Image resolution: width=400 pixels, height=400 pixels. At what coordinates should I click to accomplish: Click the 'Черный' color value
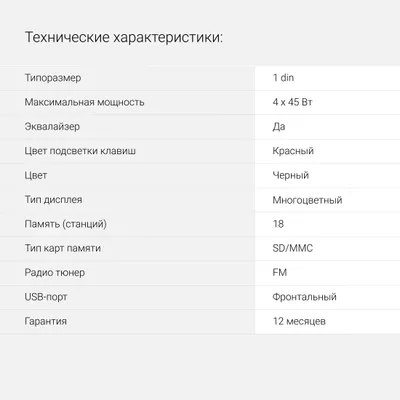point(291,175)
